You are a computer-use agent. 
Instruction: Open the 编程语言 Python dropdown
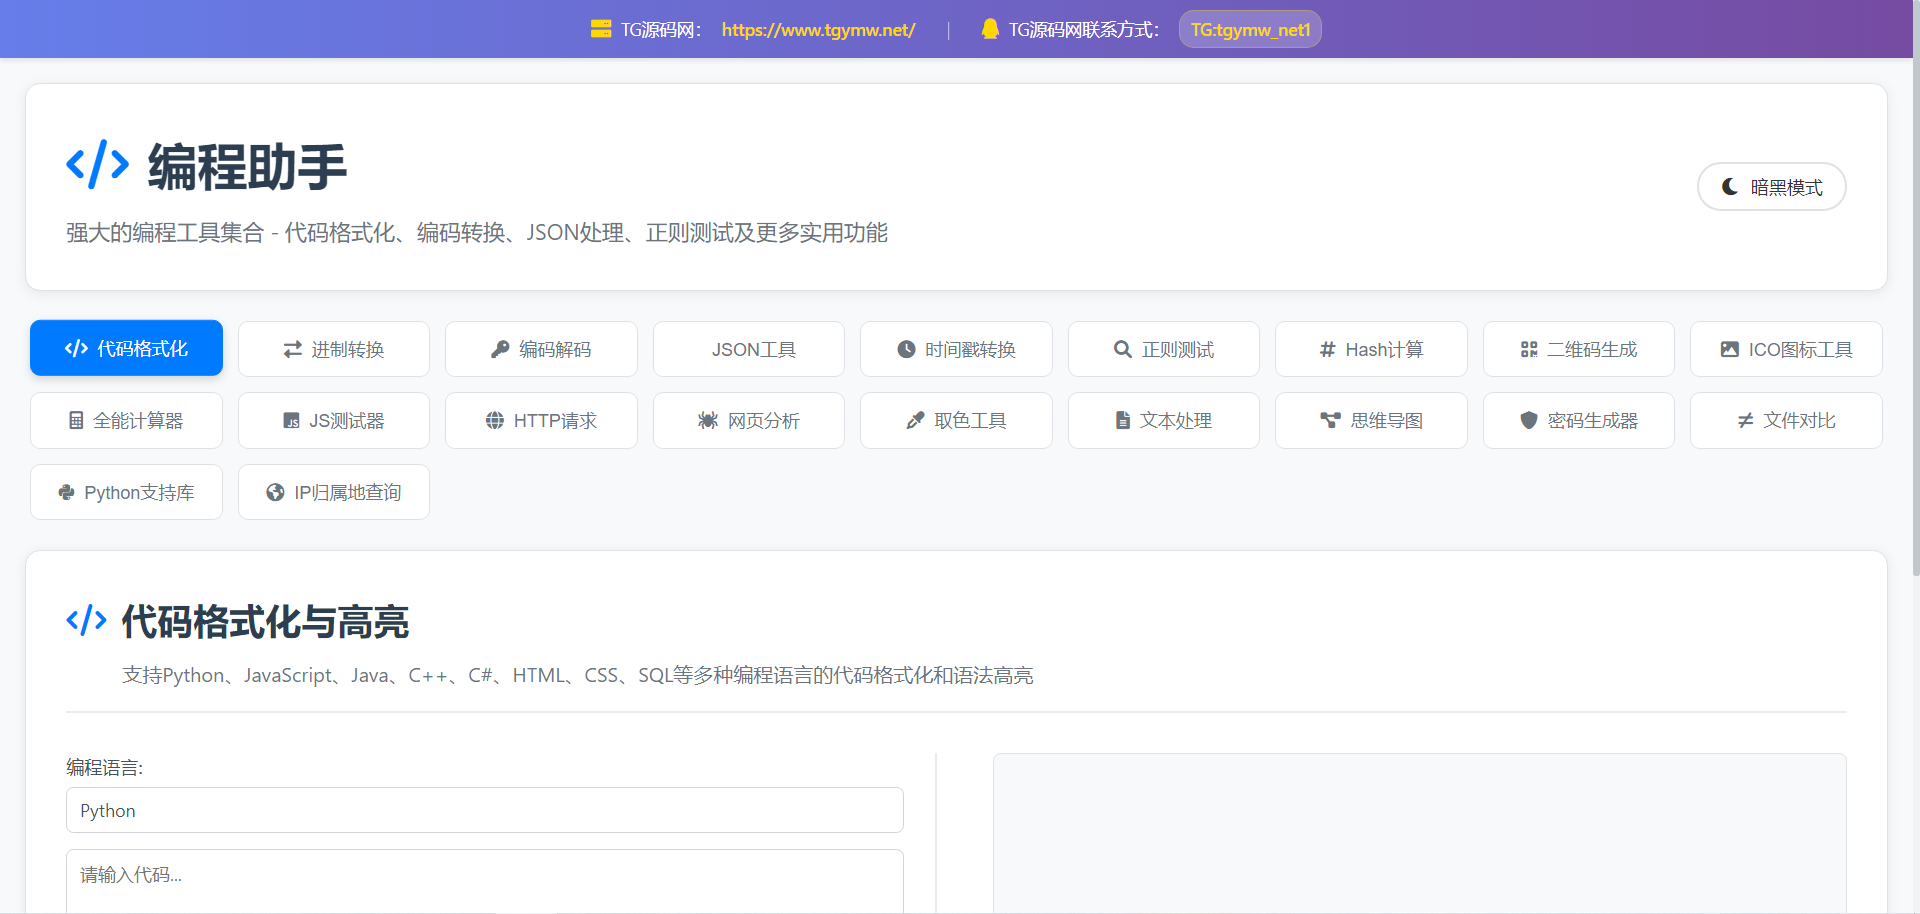coord(484,810)
